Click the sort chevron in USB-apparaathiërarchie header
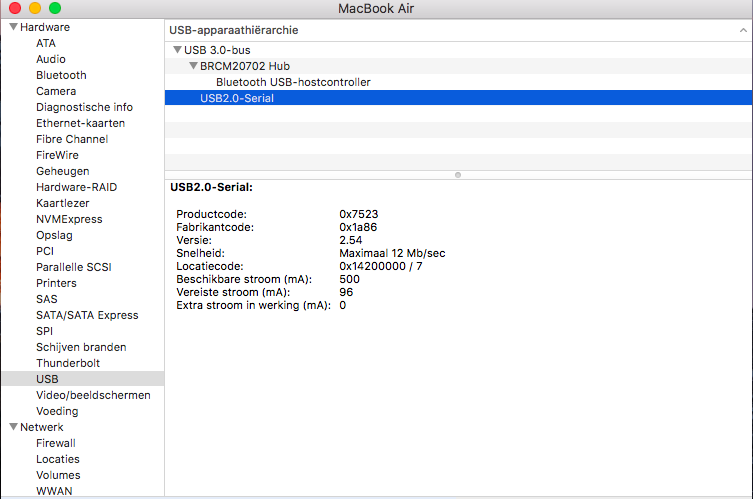Viewport: 753px width, 499px height. (x=743, y=30)
